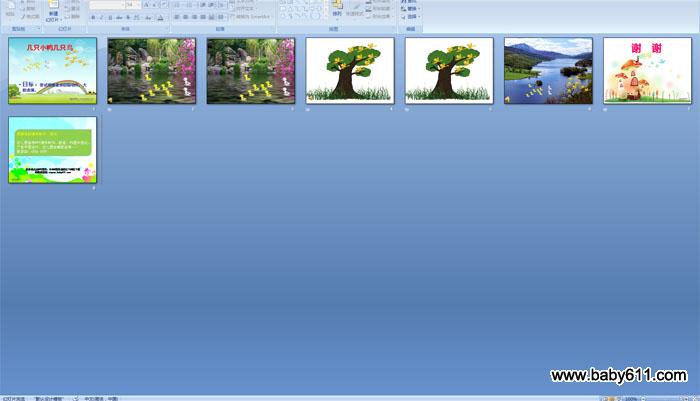Select slide 2, the first pond with ducks slide
Screen dimensions: 700x401
151,71
